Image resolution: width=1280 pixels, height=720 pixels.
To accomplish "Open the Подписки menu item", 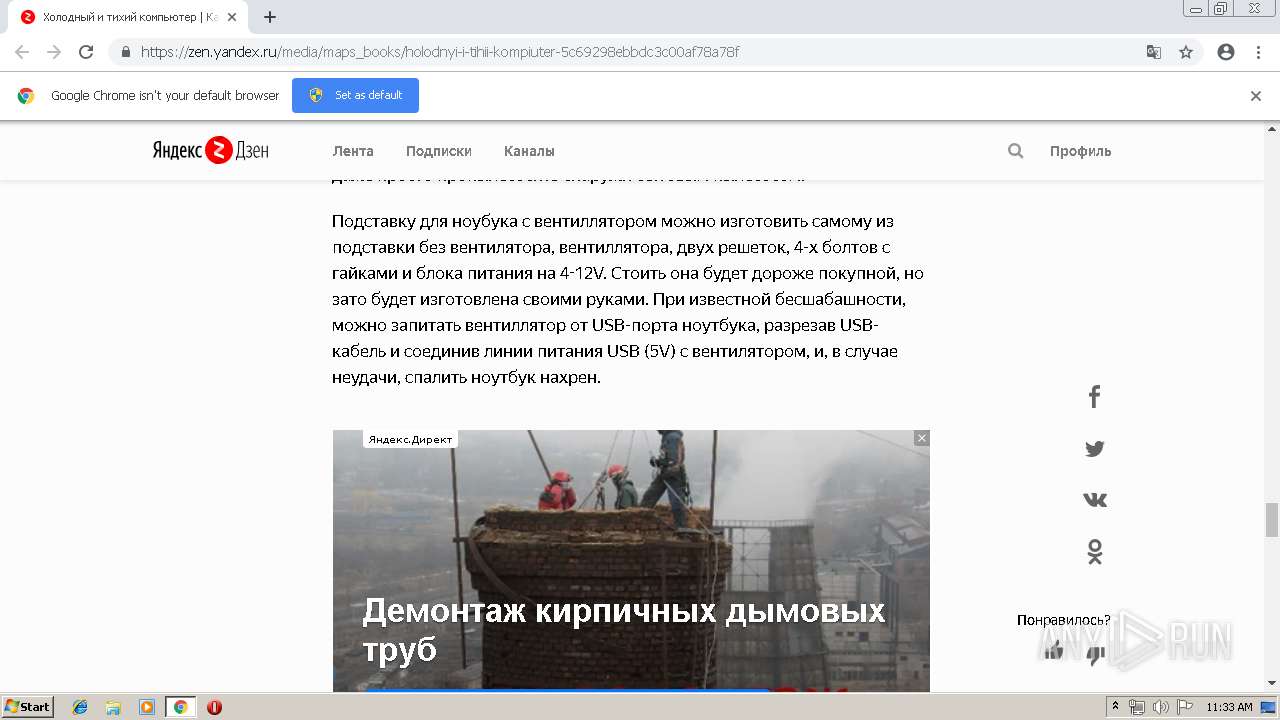I will (x=439, y=151).
